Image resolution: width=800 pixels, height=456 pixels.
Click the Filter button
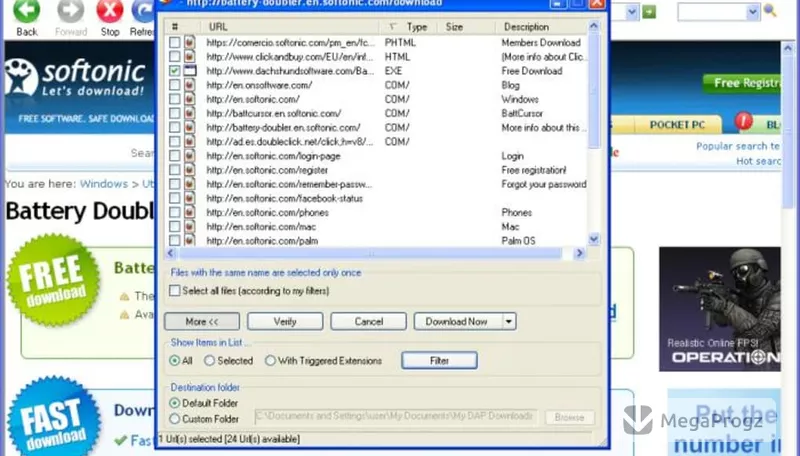[x=439, y=361]
